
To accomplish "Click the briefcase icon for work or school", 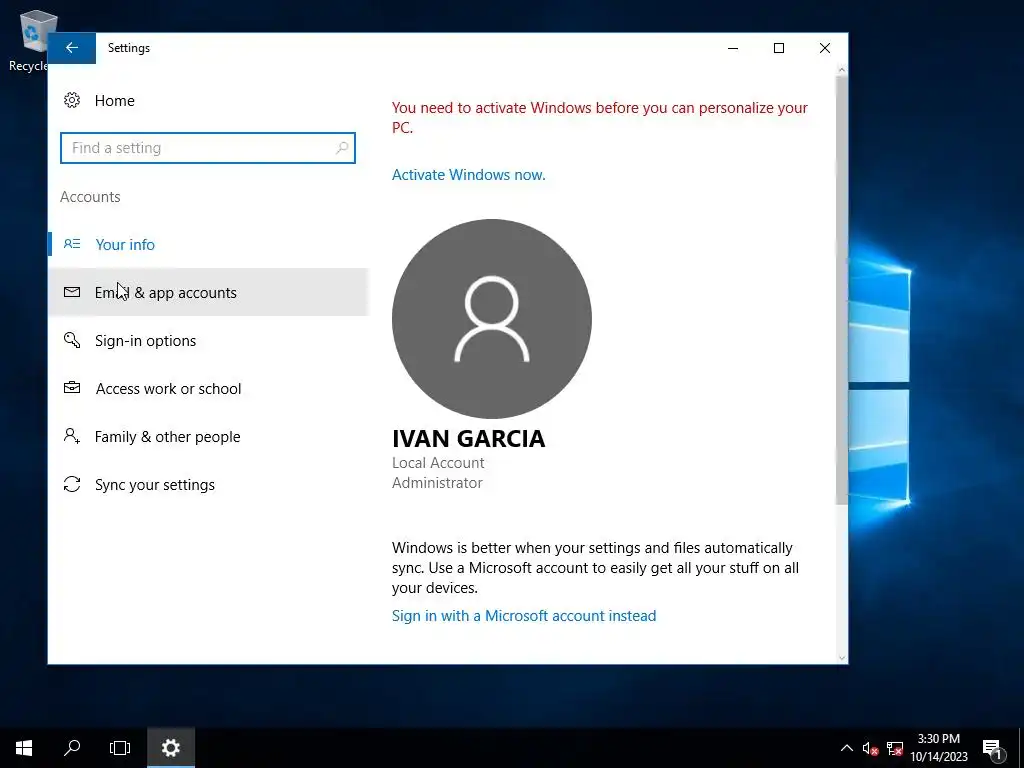I will coord(72,388).
